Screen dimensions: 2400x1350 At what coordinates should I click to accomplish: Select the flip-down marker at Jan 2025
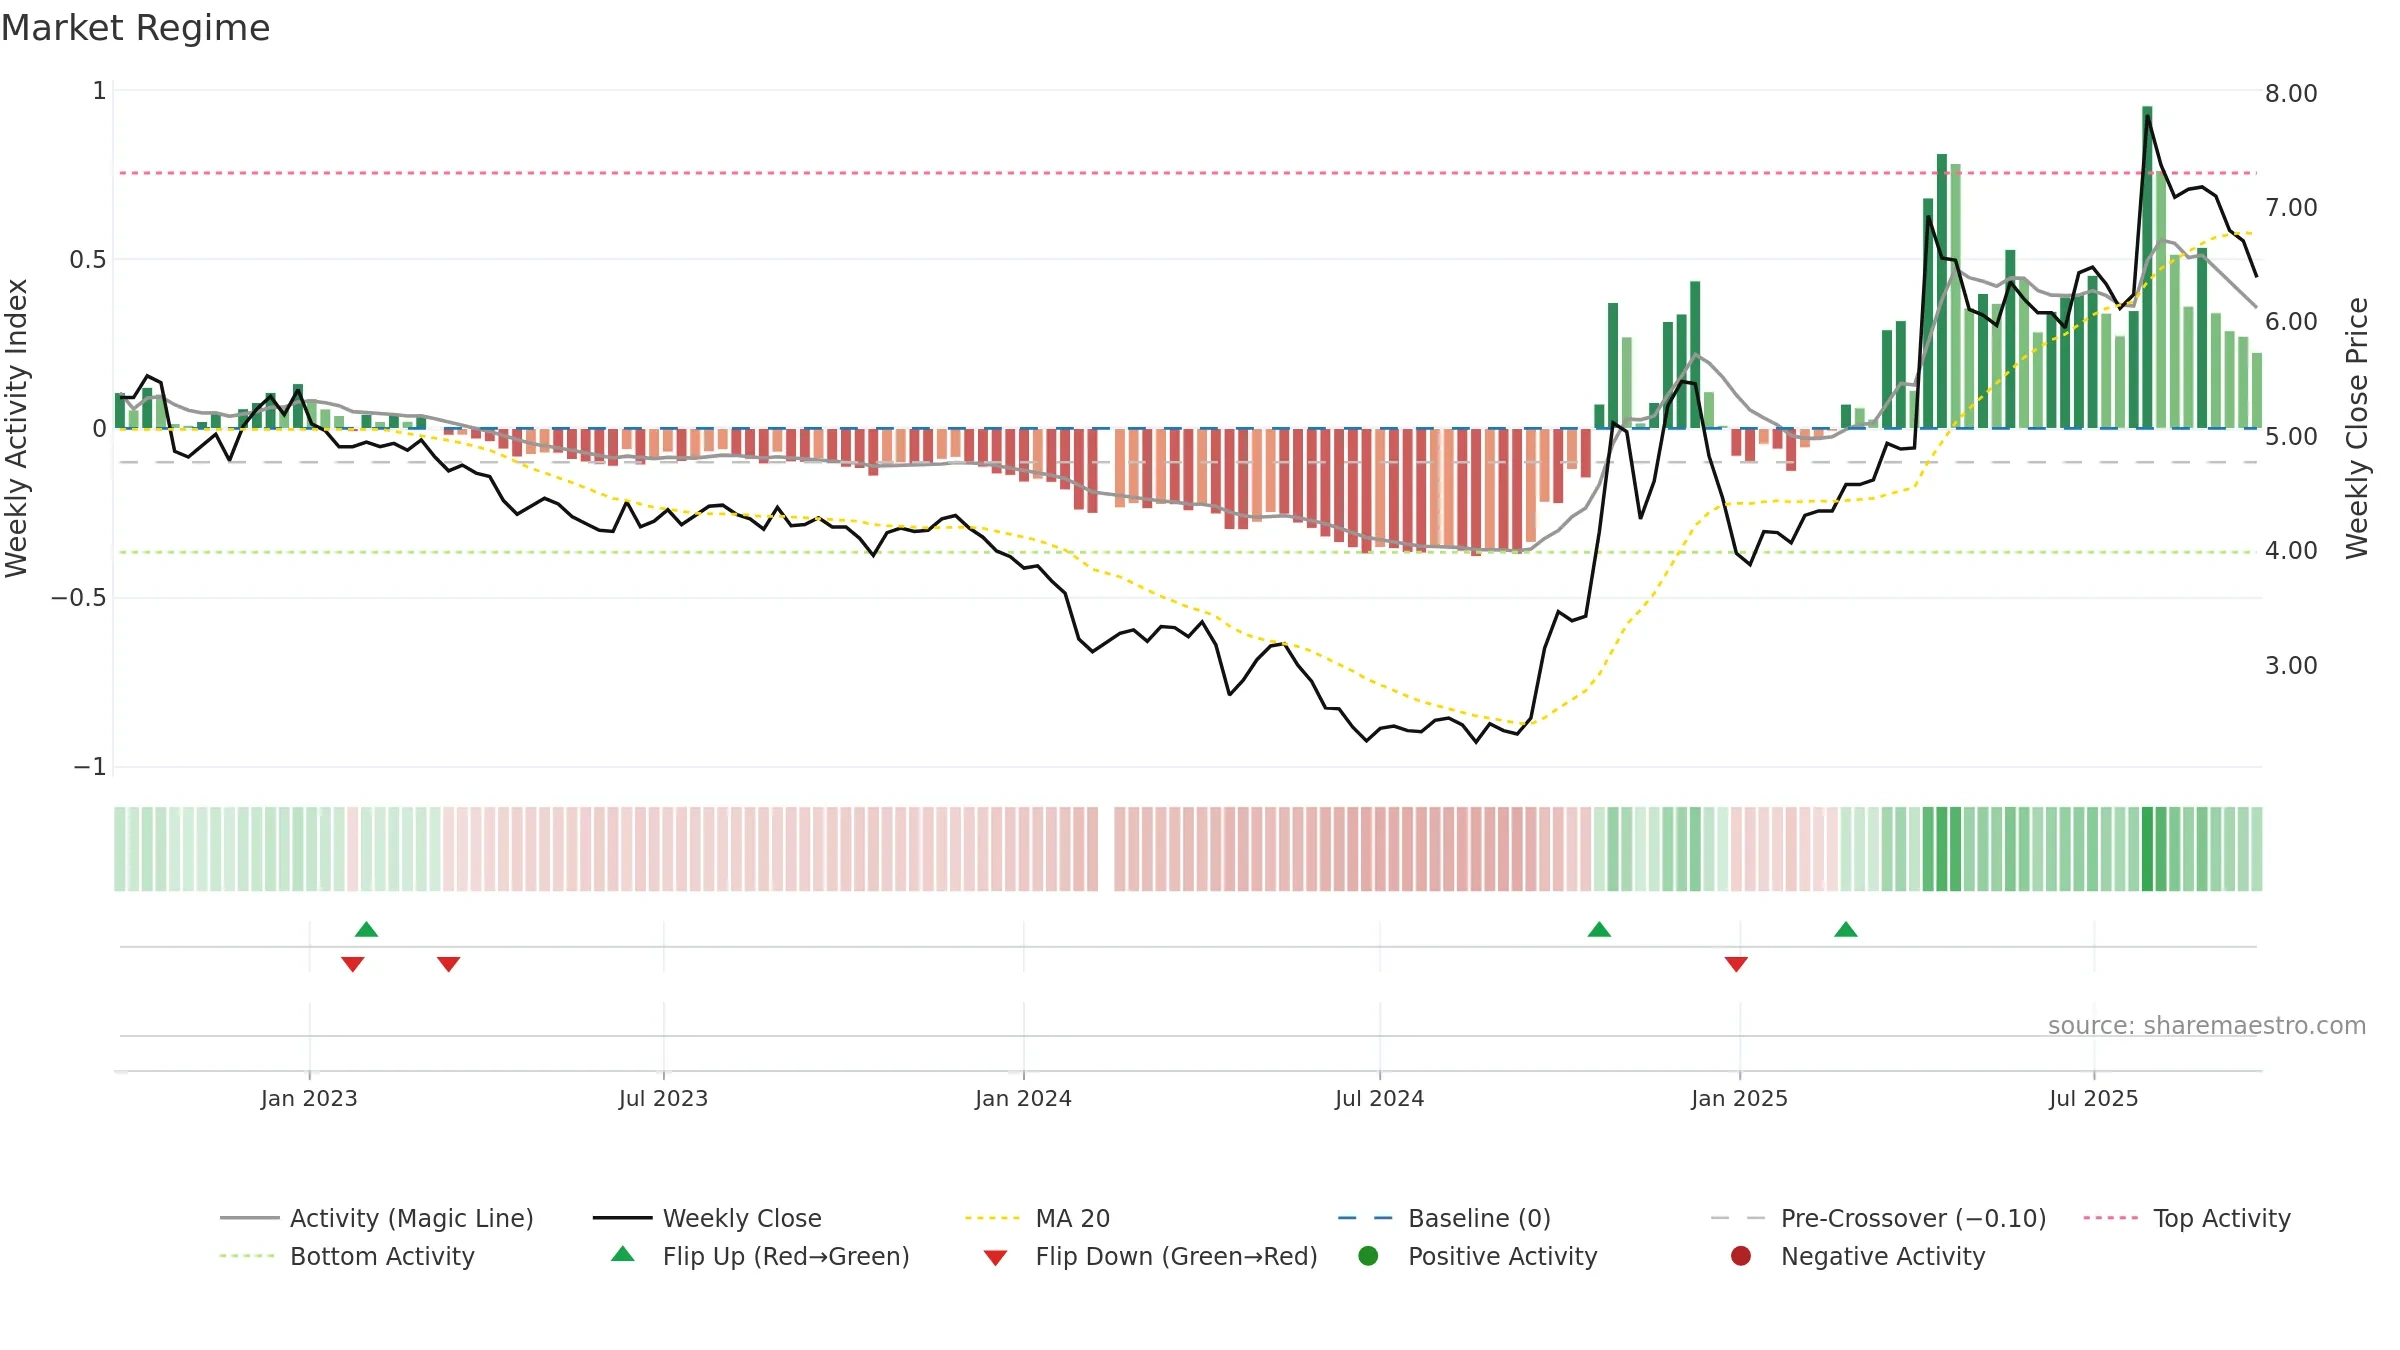coord(1736,964)
